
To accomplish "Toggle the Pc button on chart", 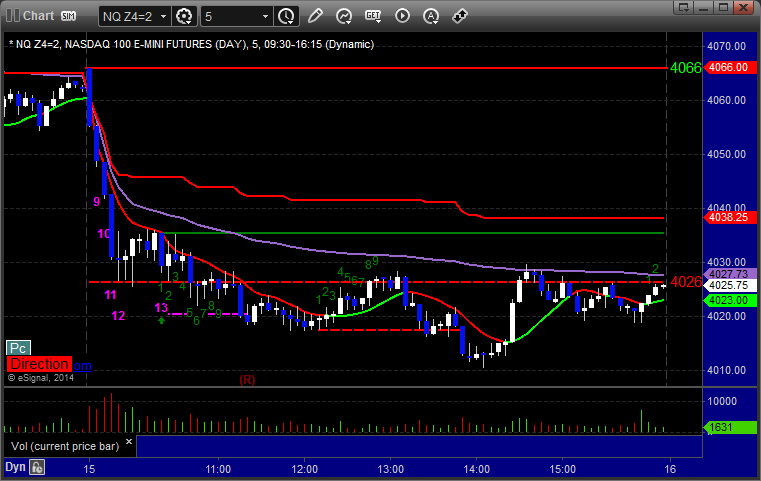I will [x=17, y=348].
